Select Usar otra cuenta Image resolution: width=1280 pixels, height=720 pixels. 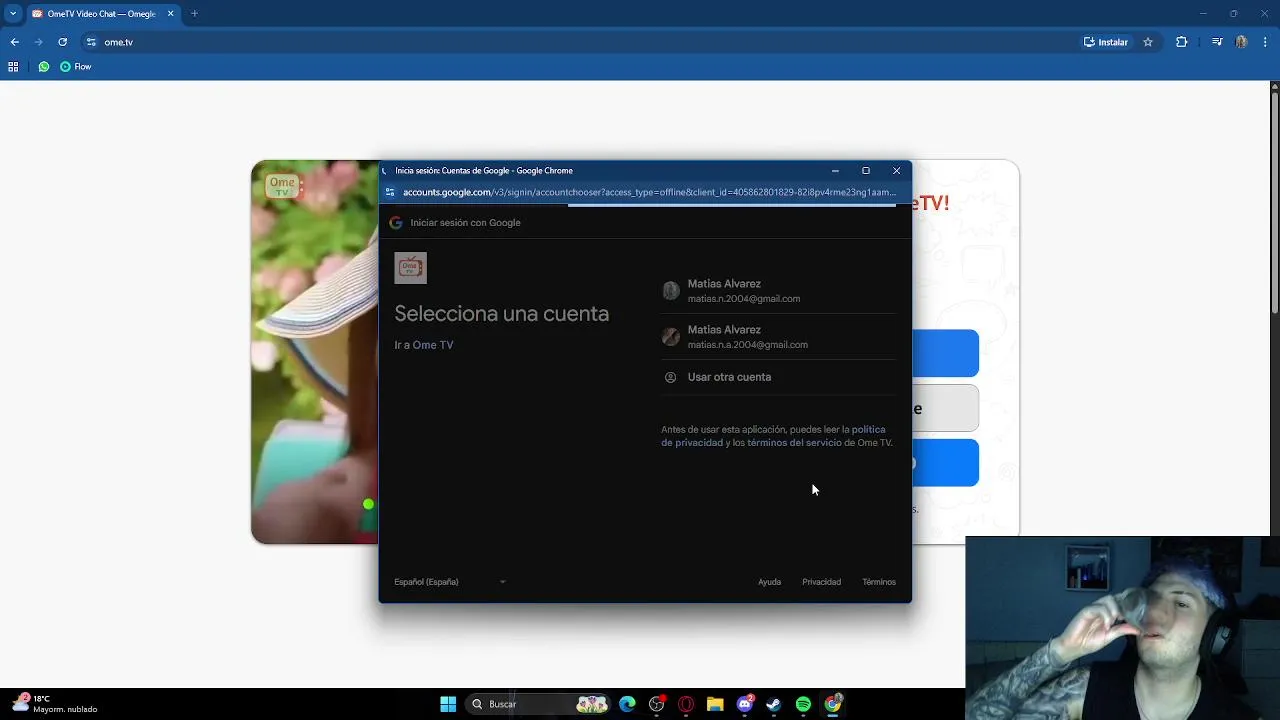(778, 377)
